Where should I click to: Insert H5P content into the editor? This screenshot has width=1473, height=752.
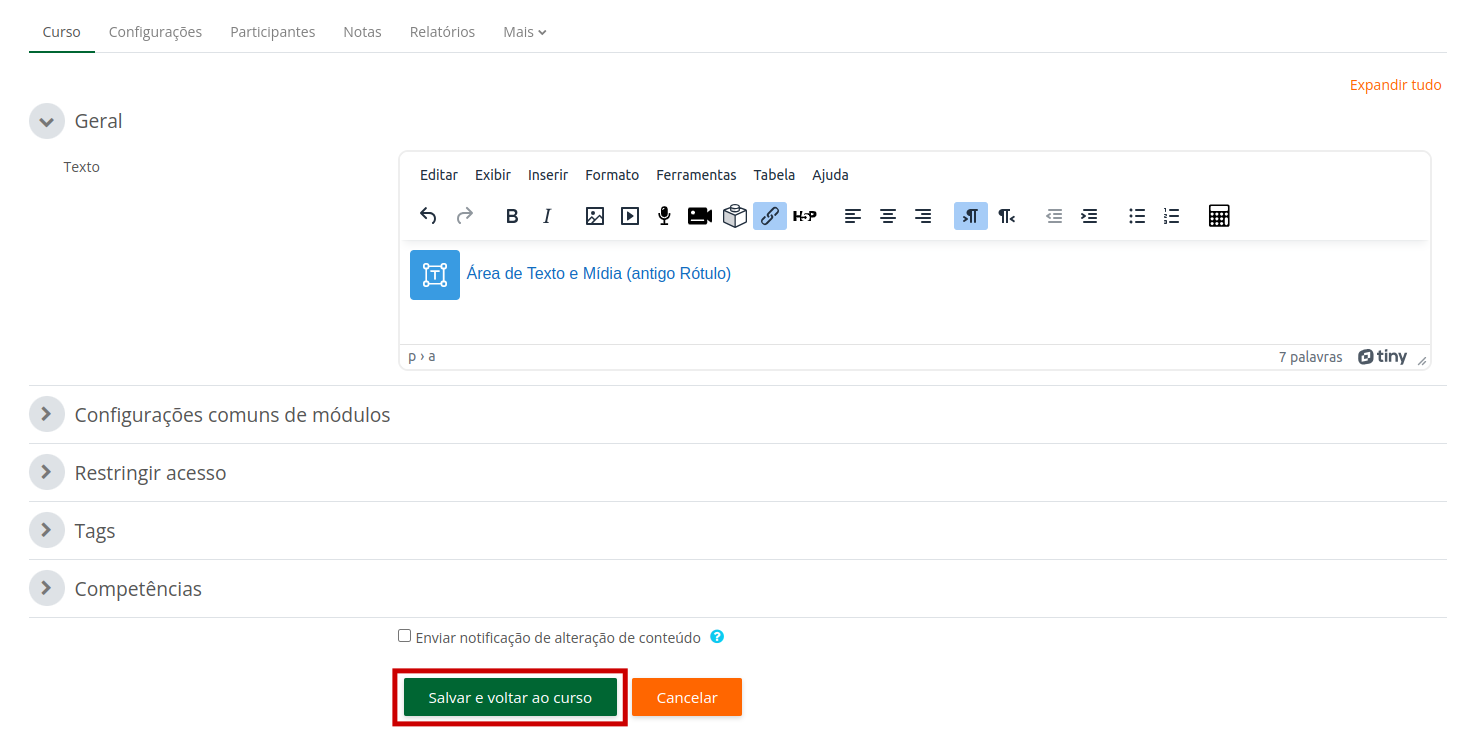[805, 215]
